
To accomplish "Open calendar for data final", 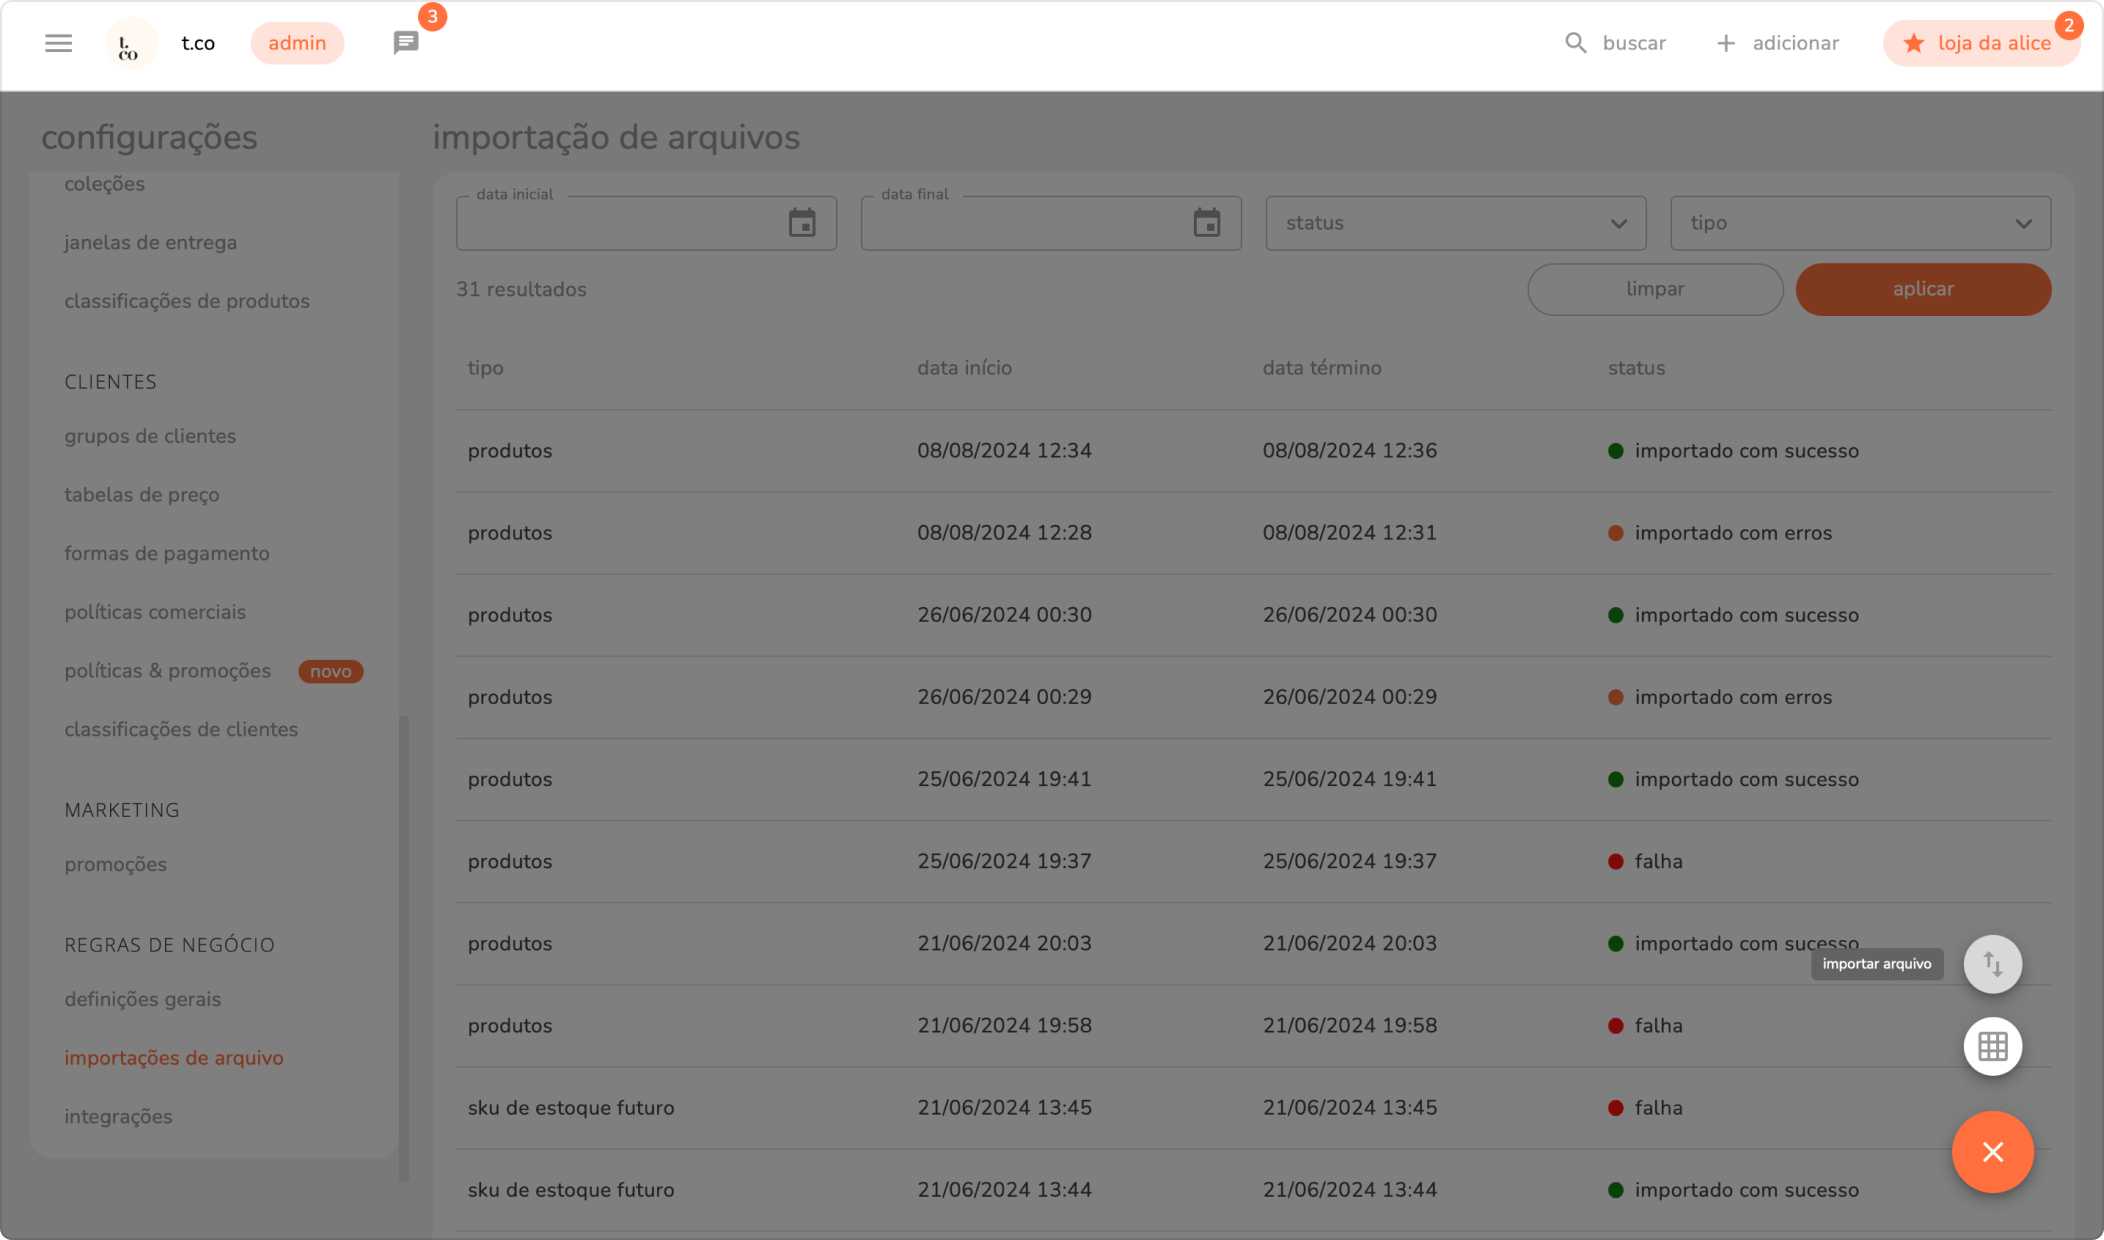I will point(1207,223).
